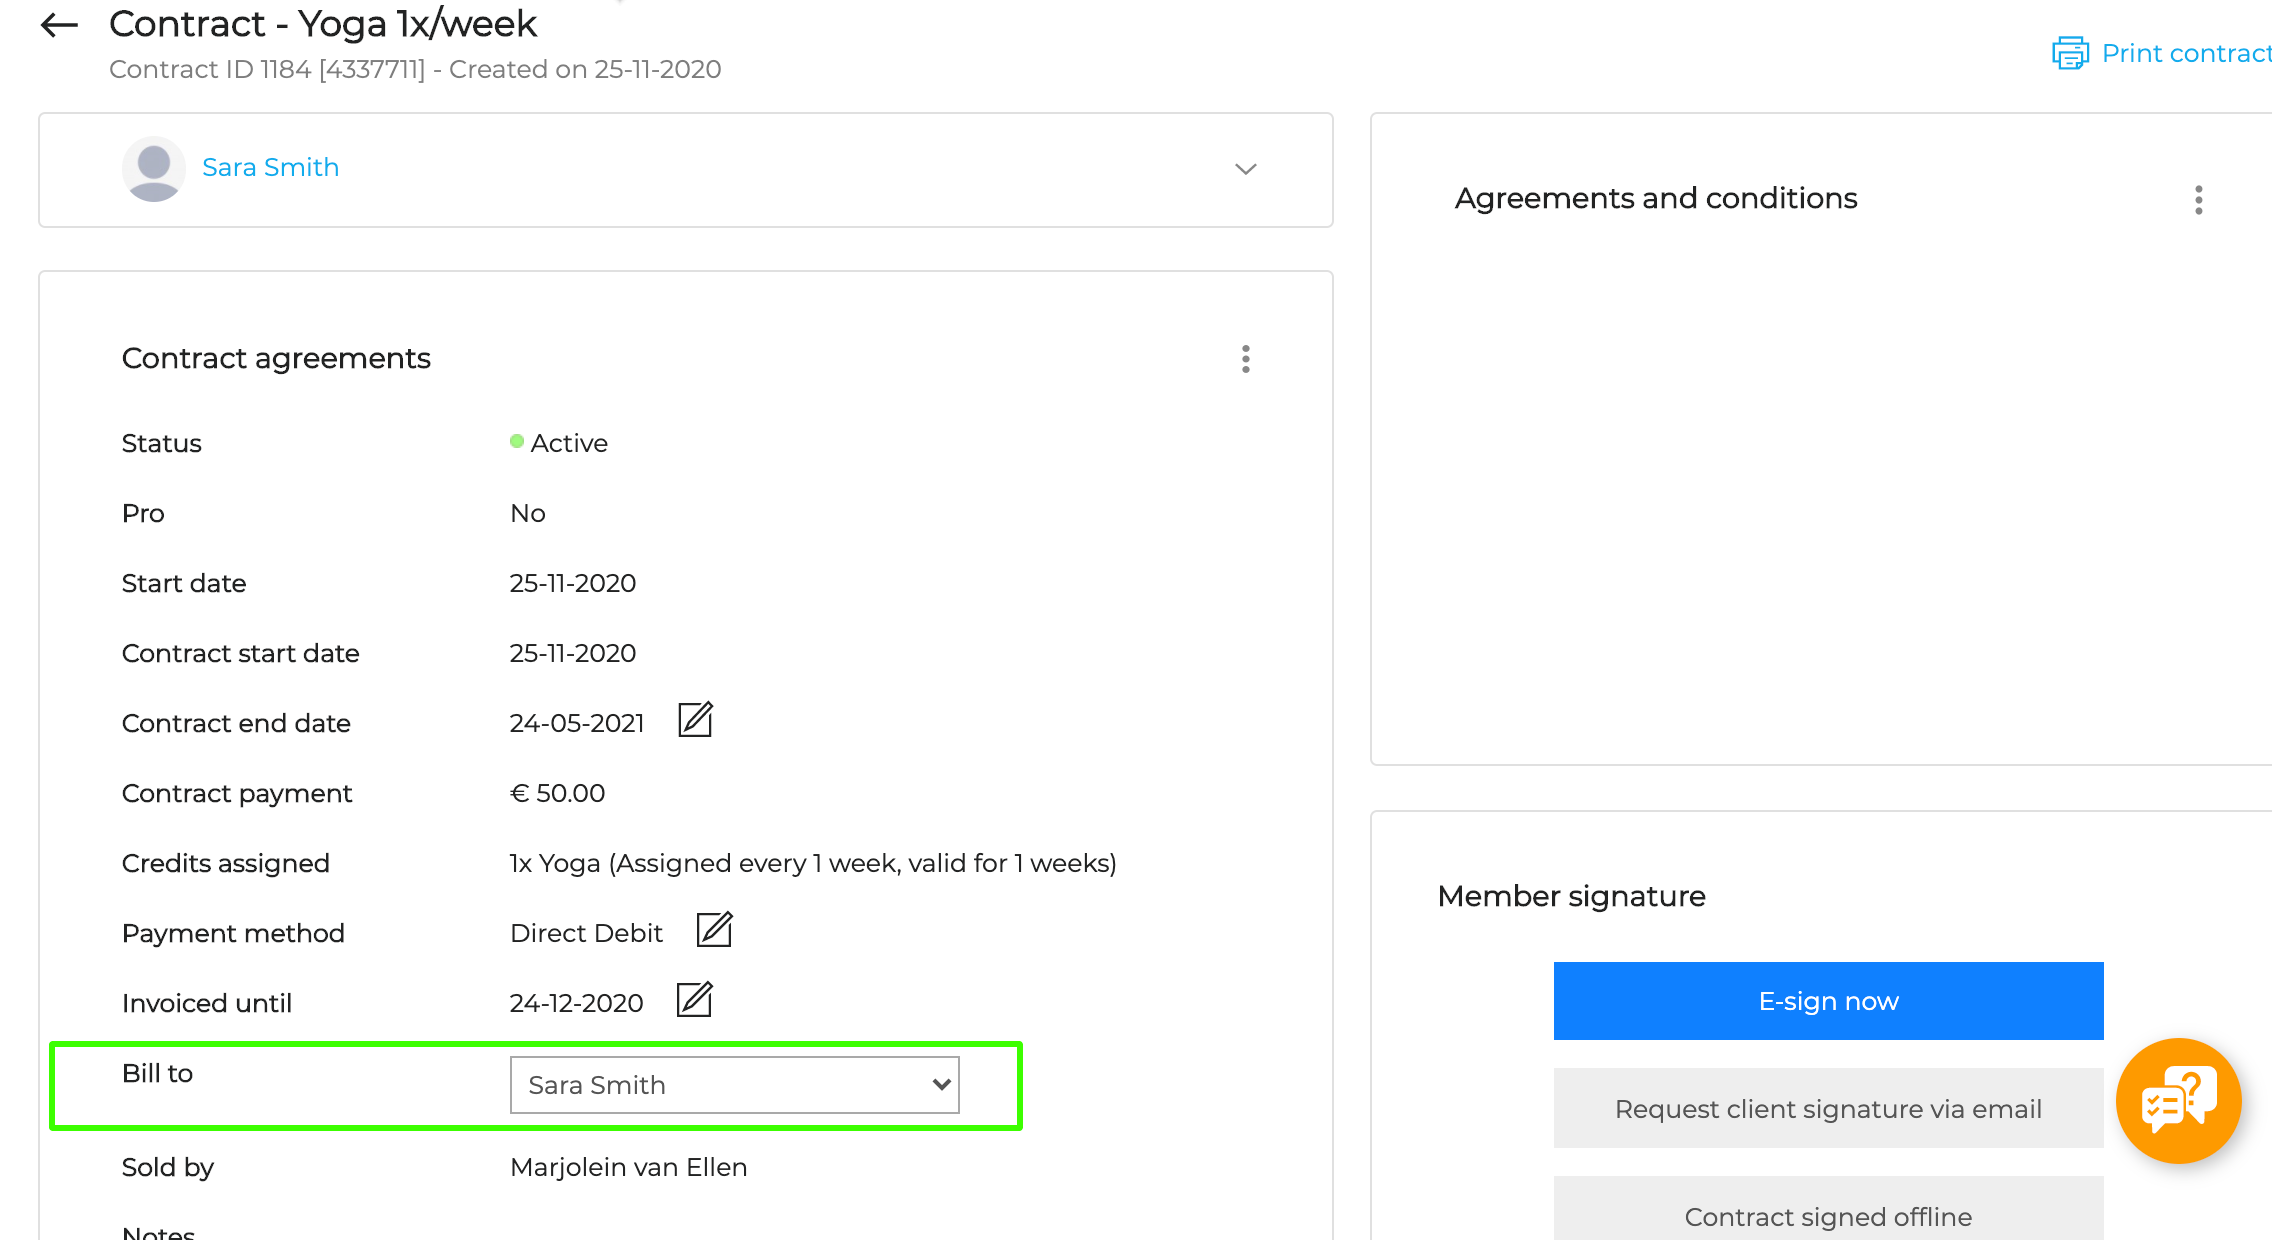Click the three-dot menu on Contract agreements
This screenshot has width=2272, height=1240.
click(x=1247, y=359)
